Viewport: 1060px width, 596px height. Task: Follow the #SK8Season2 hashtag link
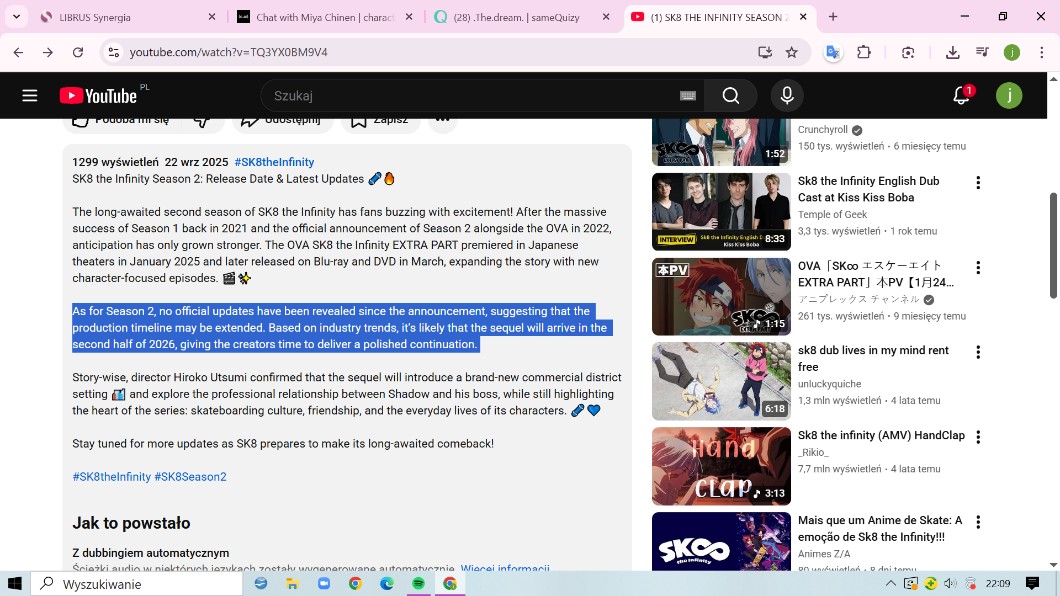(x=190, y=477)
